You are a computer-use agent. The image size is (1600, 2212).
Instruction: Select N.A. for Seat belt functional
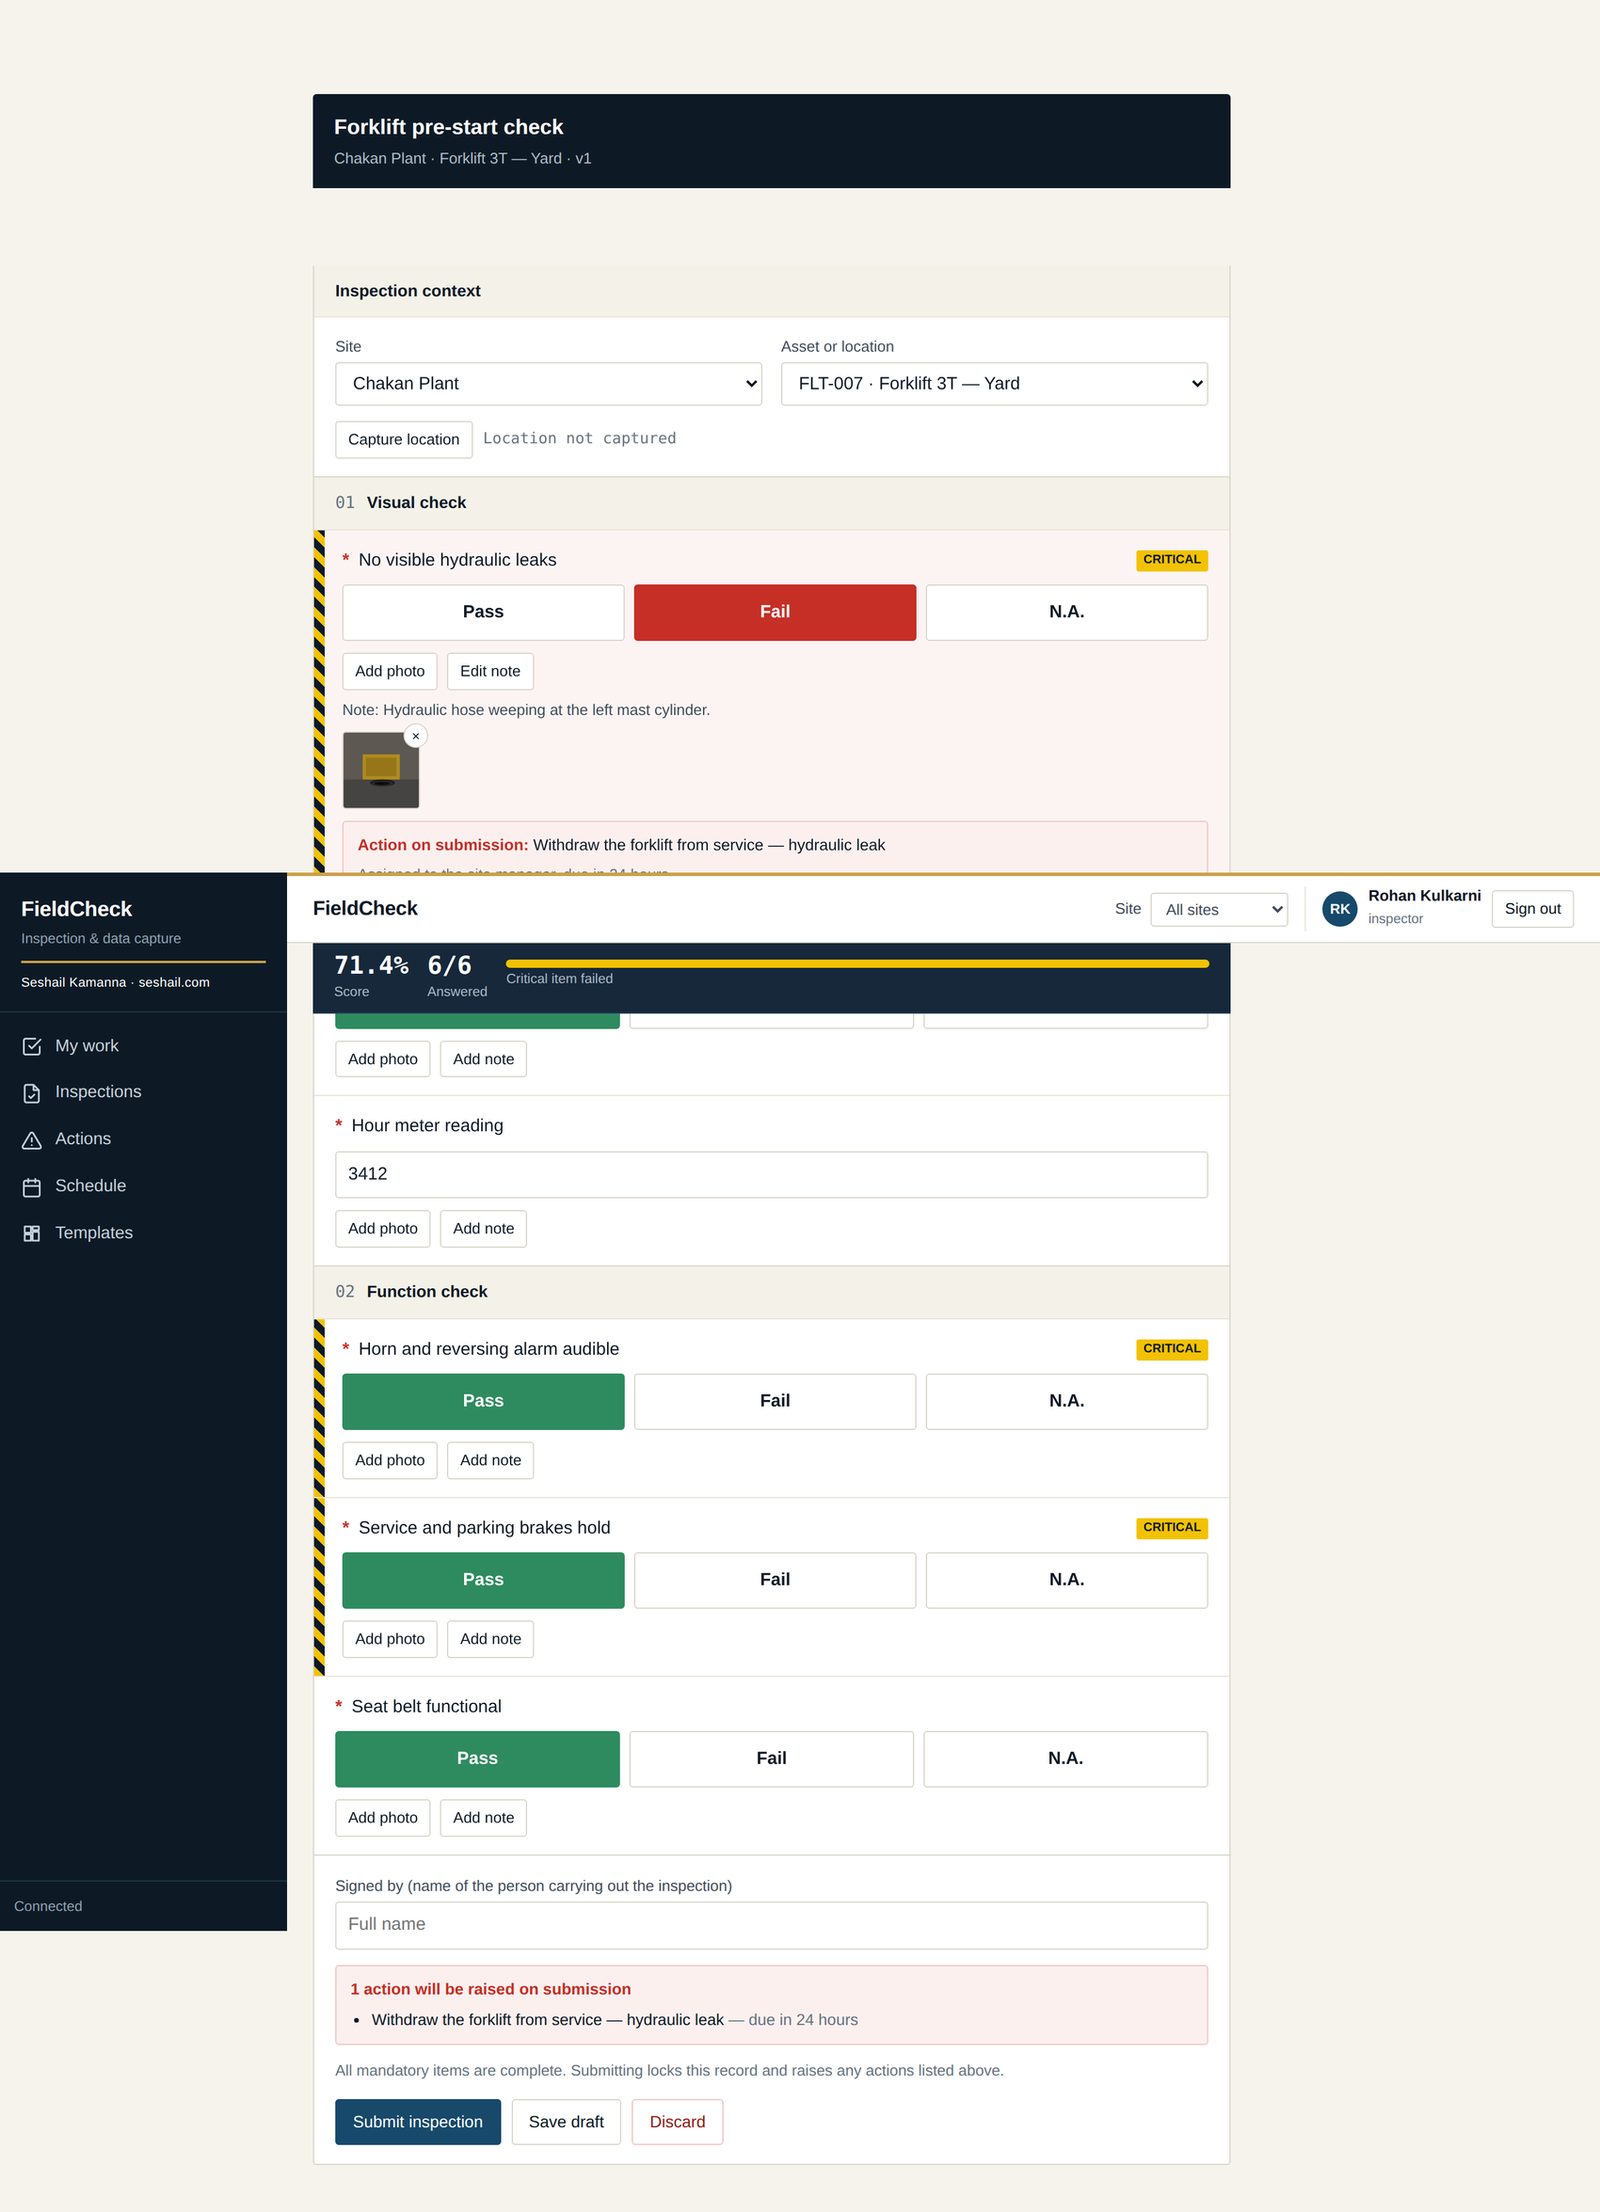coord(1066,1759)
